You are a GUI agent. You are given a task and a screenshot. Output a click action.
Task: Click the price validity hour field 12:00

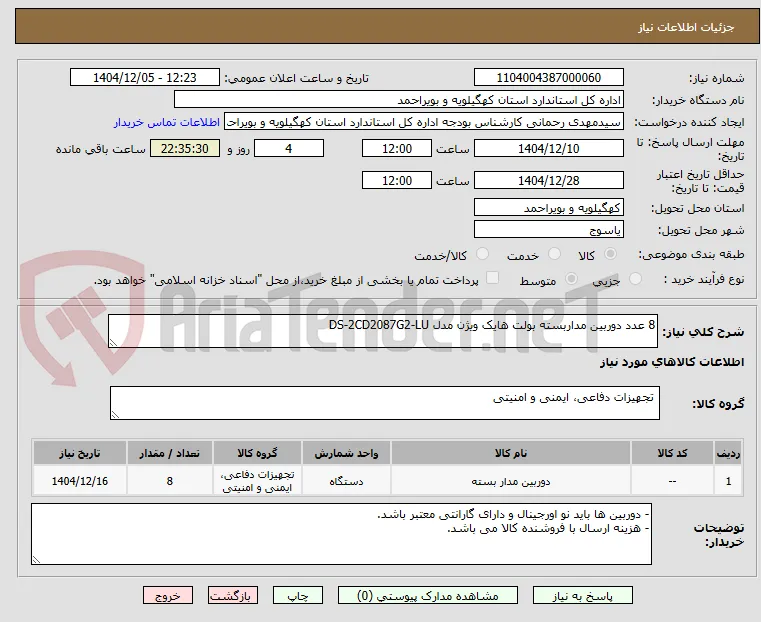pos(397,180)
